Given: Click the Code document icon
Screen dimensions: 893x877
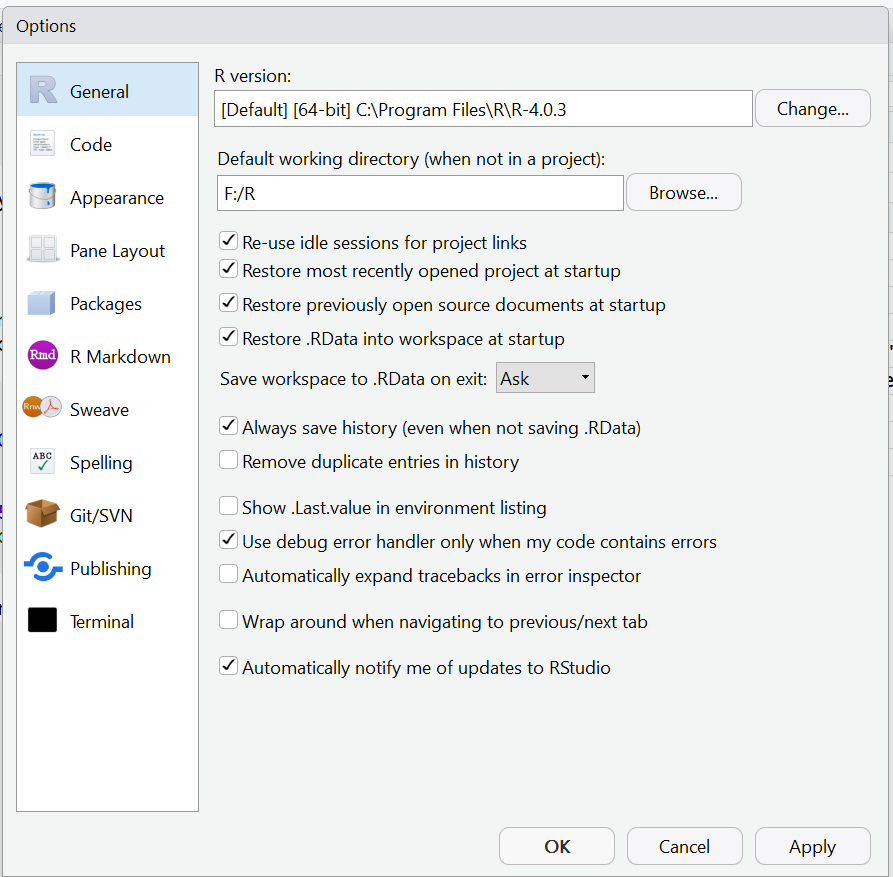Looking at the screenshot, I should [43, 144].
